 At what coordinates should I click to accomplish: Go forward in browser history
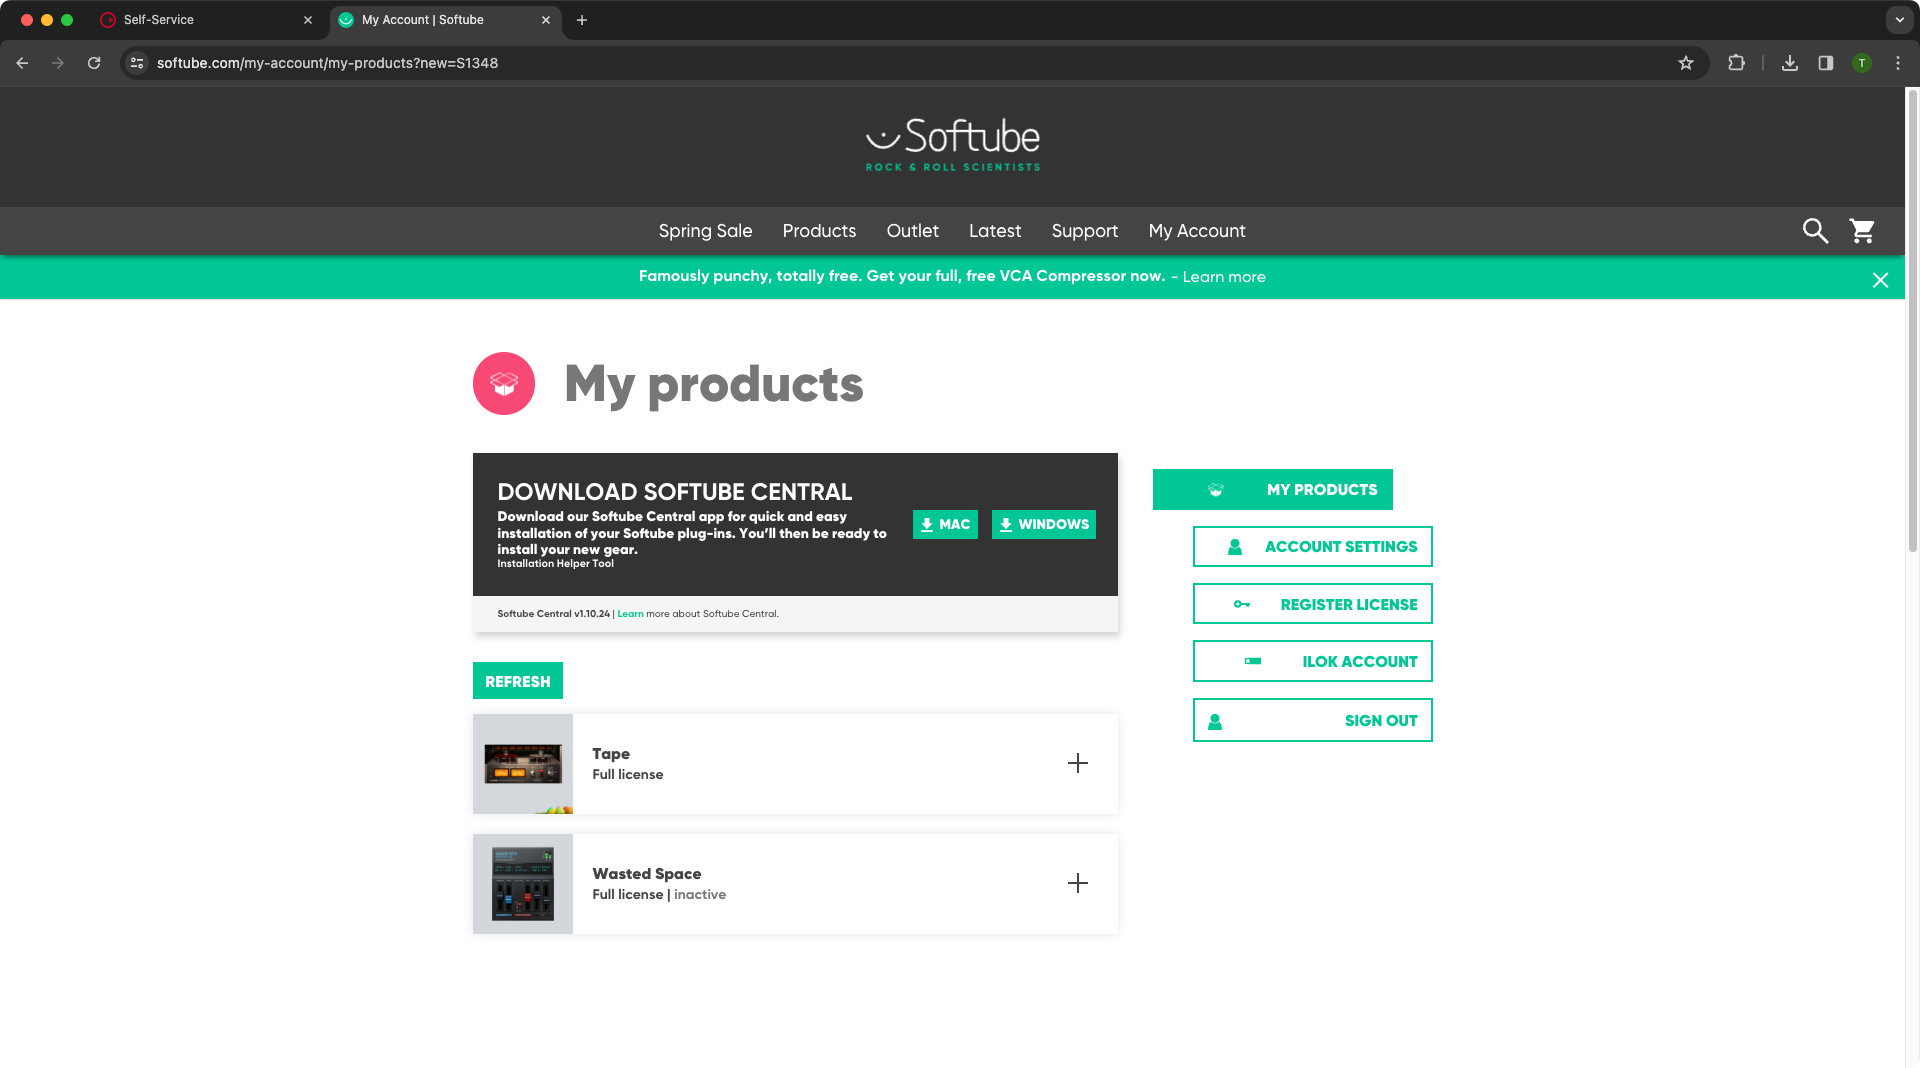[x=58, y=63]
